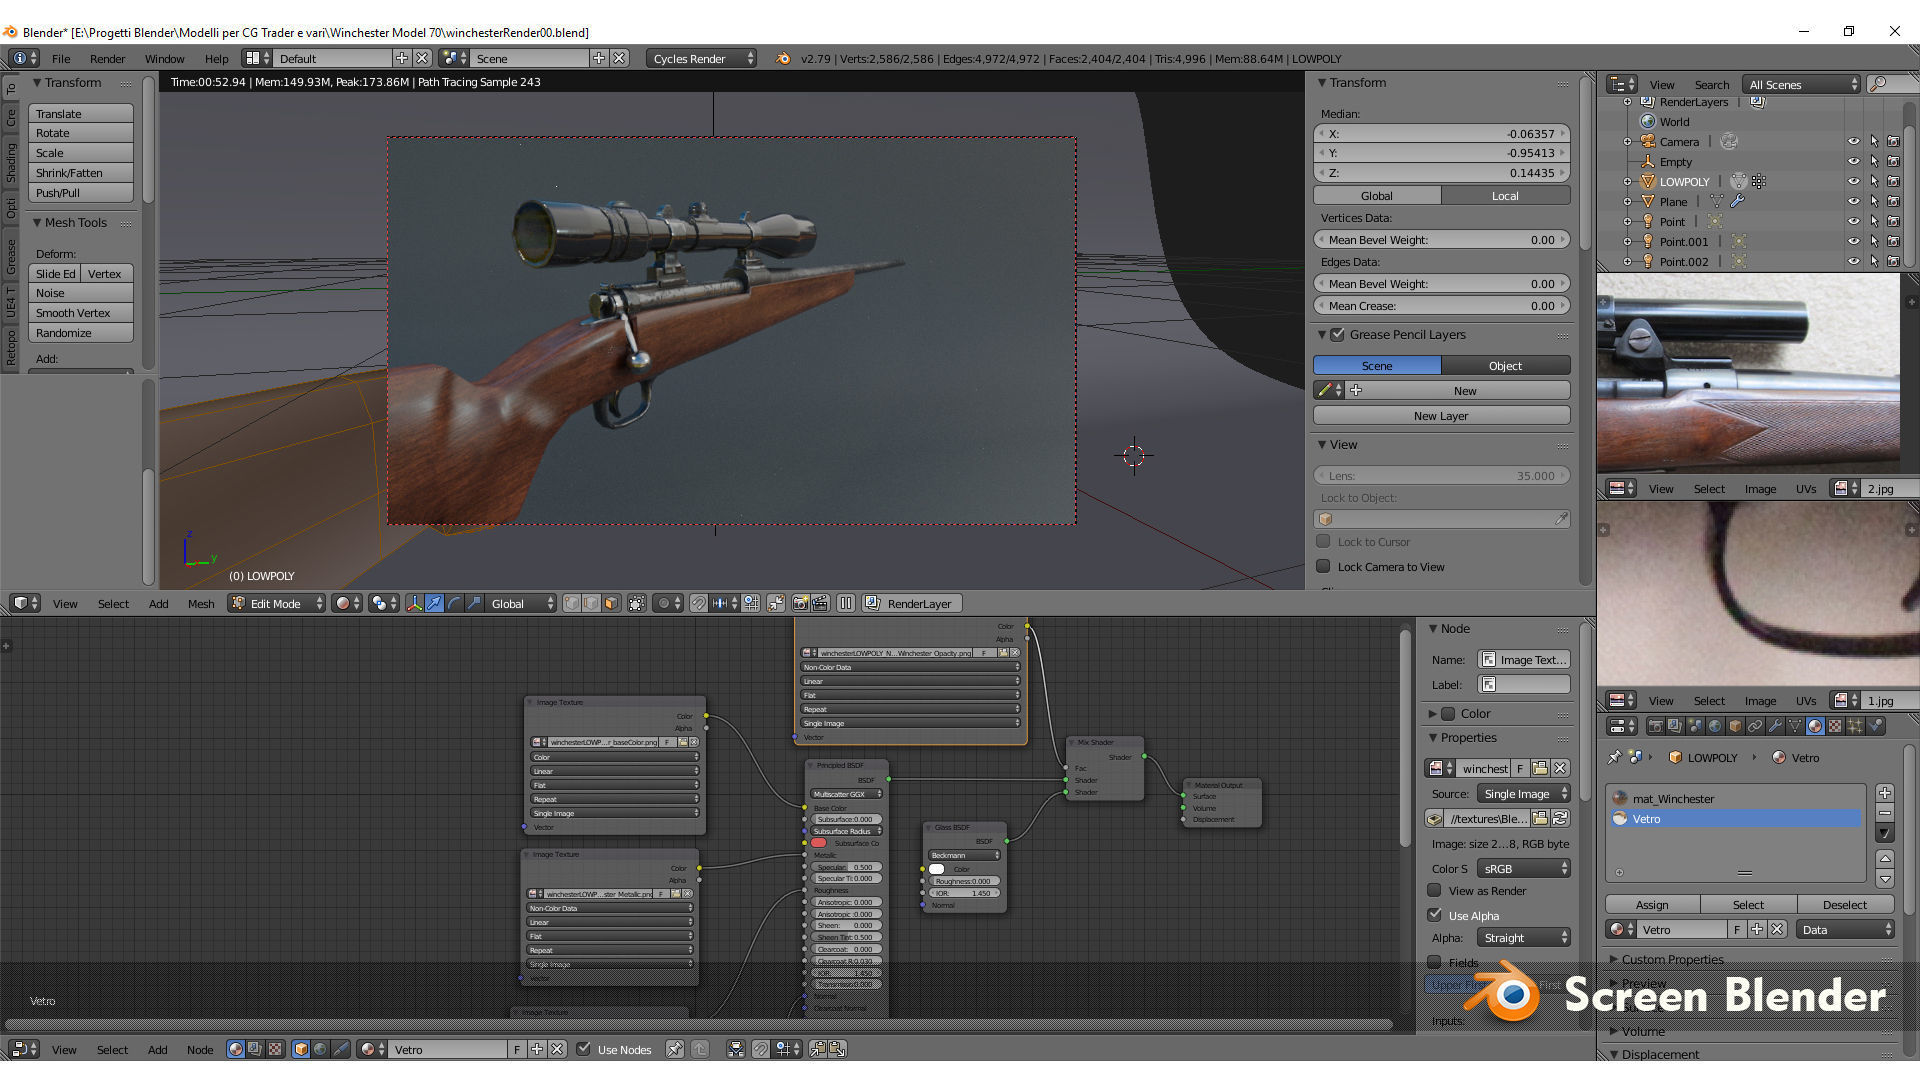
Task: Toggle the Grease Pencil Layers checkbox
Action: coord(1337,334)
